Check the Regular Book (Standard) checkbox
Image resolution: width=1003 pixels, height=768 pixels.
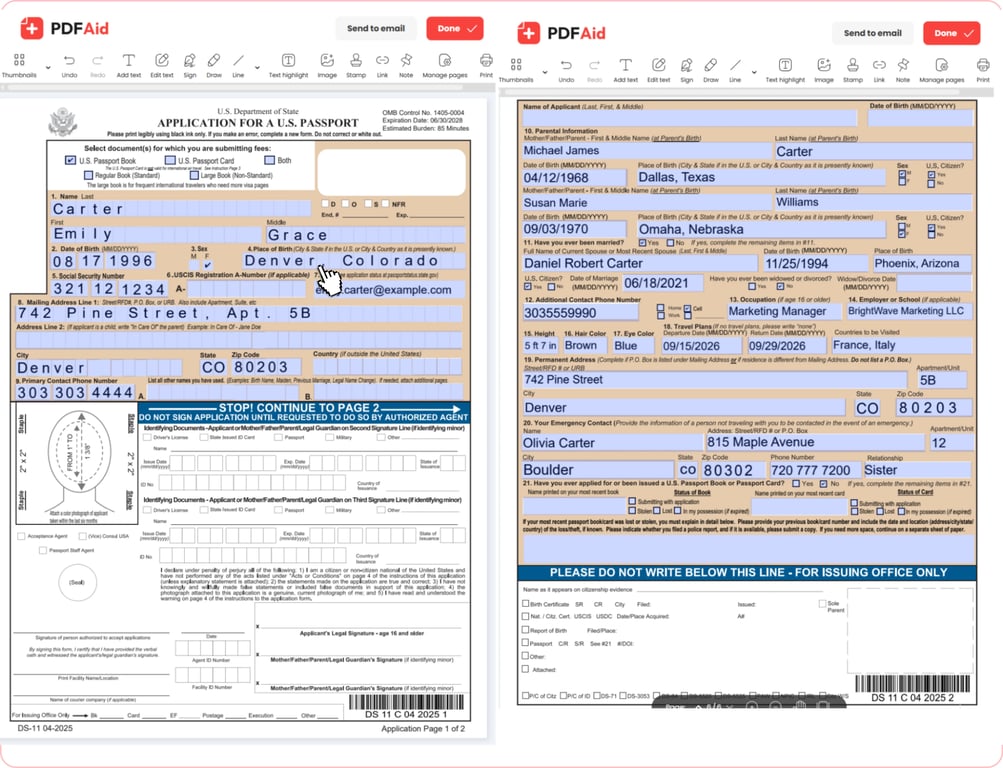click(88, 175)
